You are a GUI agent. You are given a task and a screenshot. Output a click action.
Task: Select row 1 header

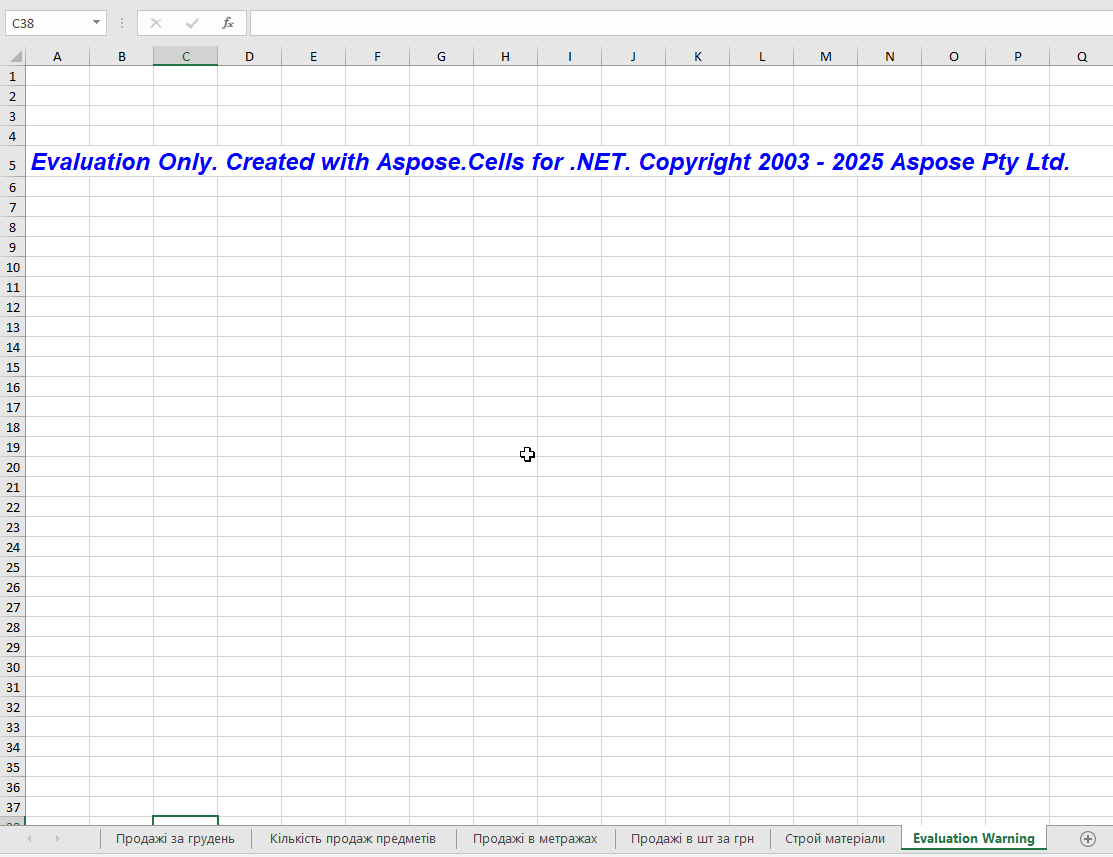(13, 76)
